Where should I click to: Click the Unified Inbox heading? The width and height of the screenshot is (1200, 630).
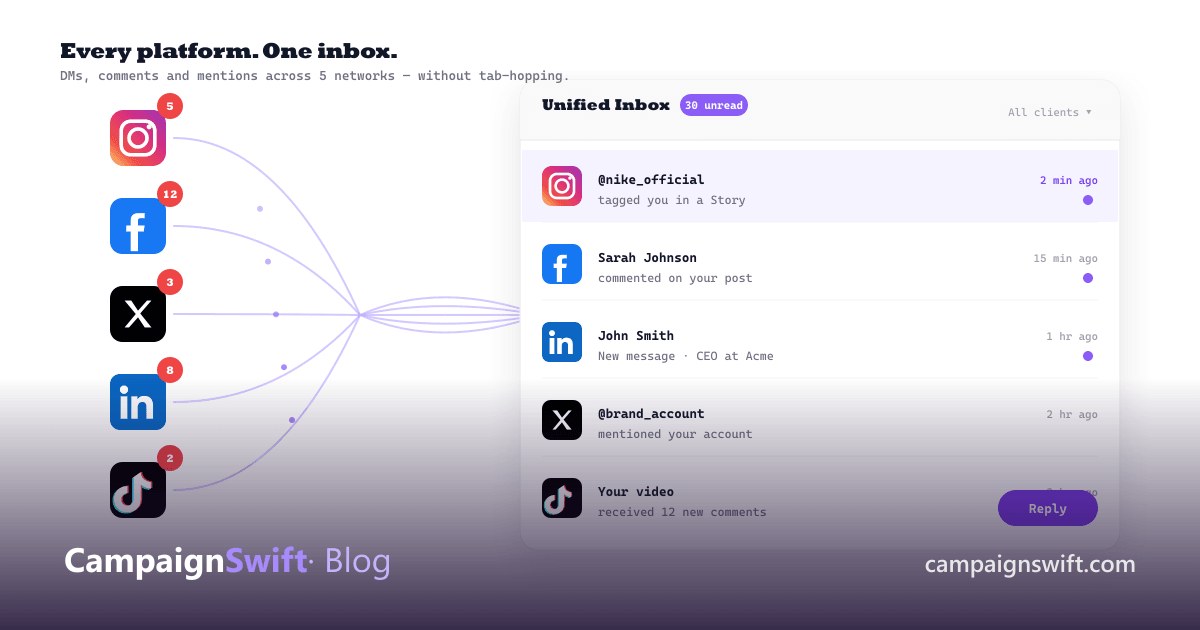pos(606,105)
